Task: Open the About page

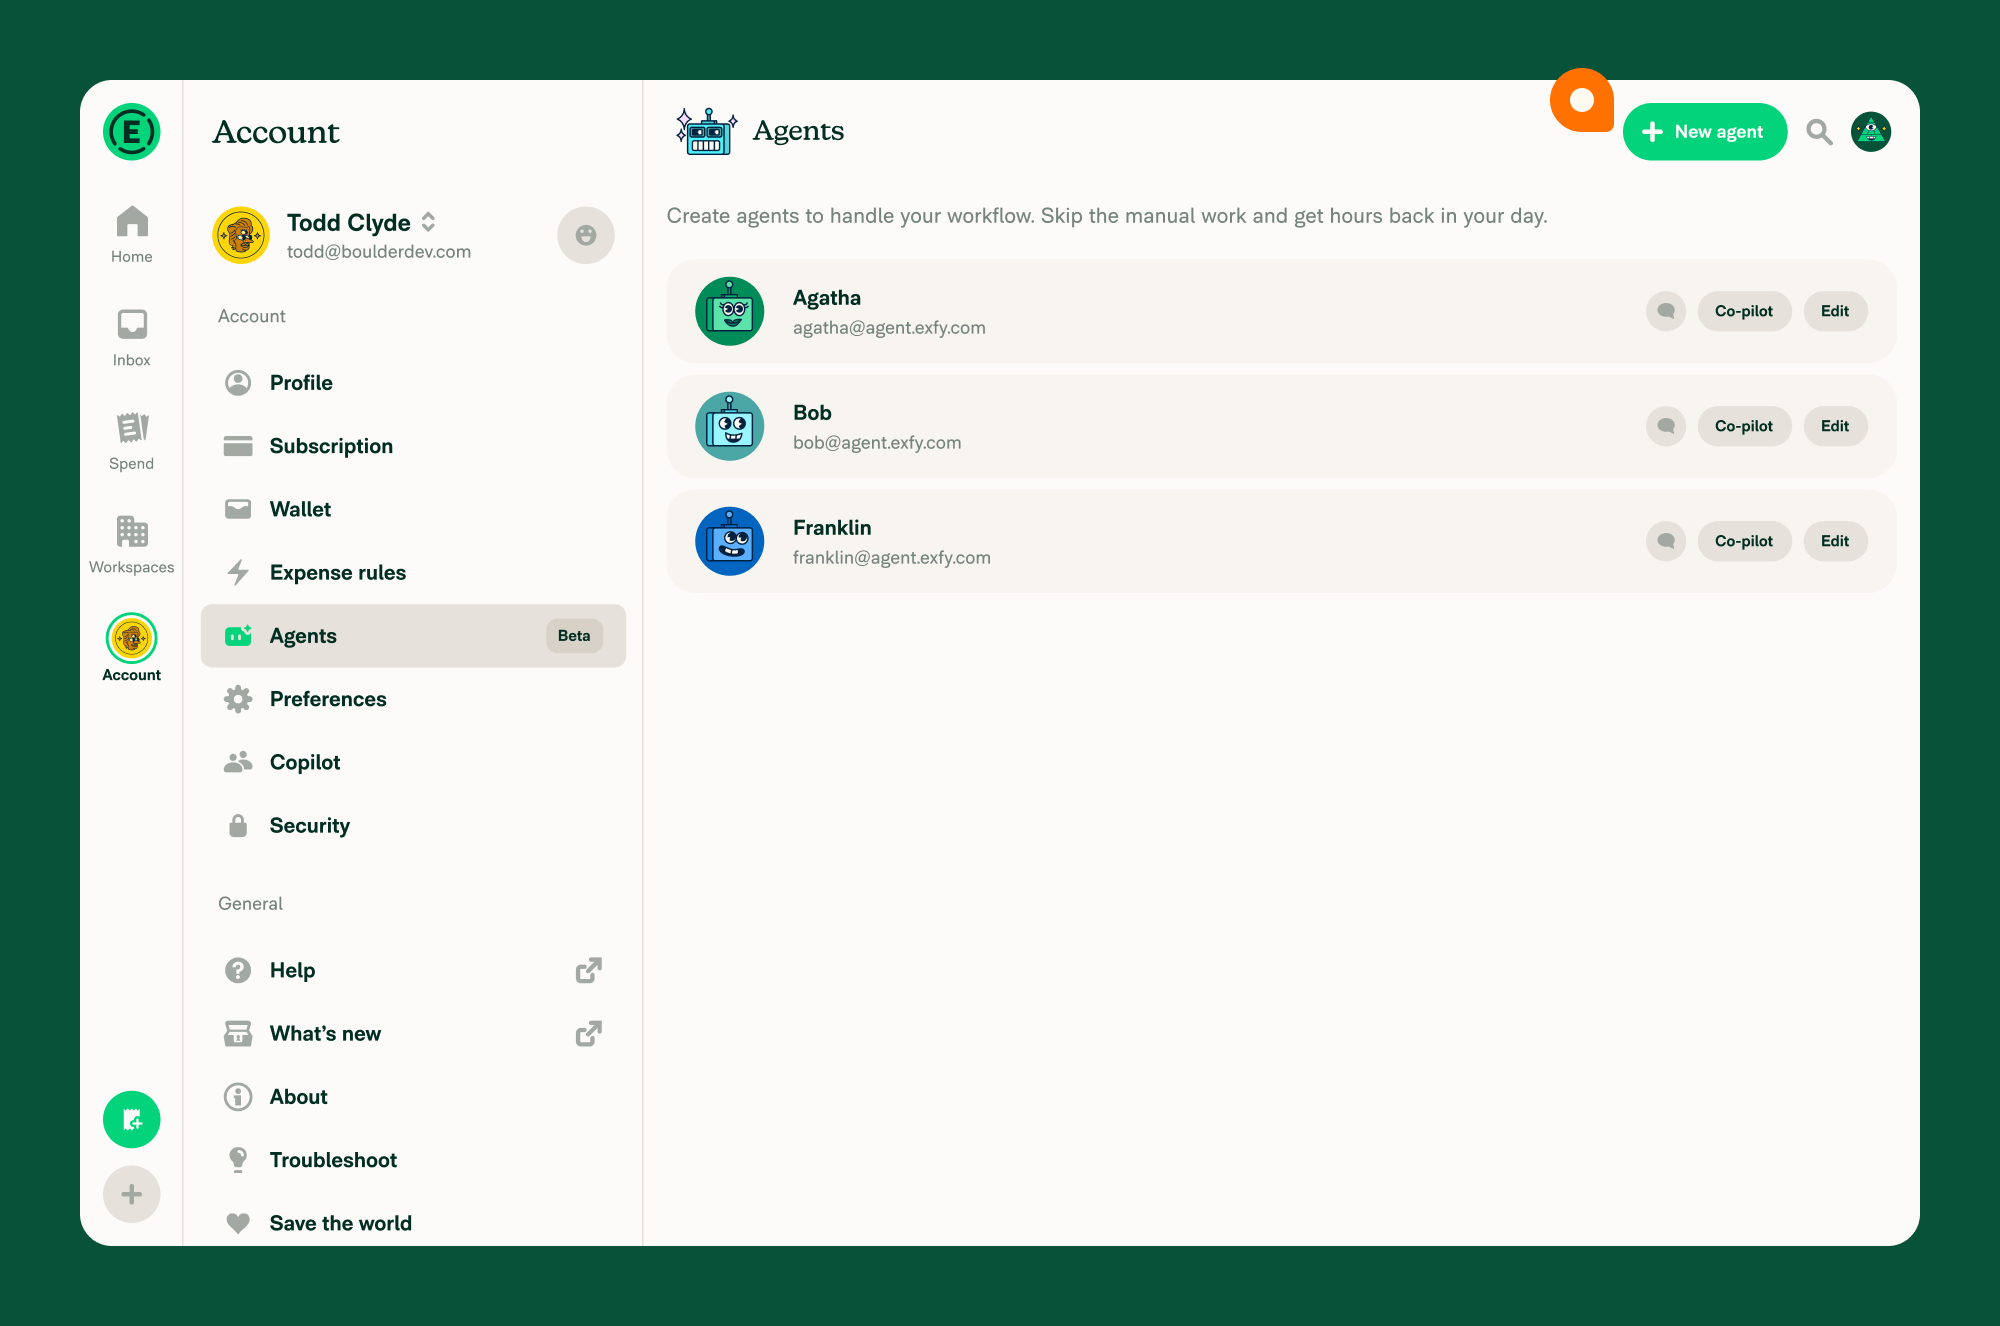Action: [413, 1097]
